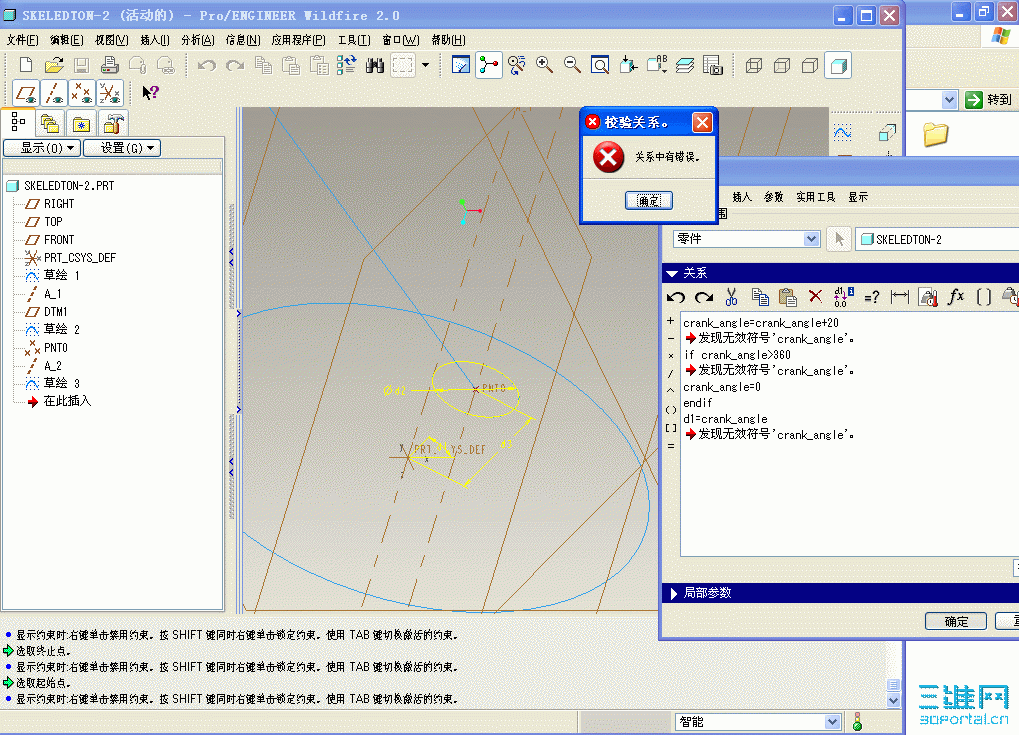The image size is (1019, 735).
Task: Open the 文件(F) menu
Action: click(x=22, y=40)
